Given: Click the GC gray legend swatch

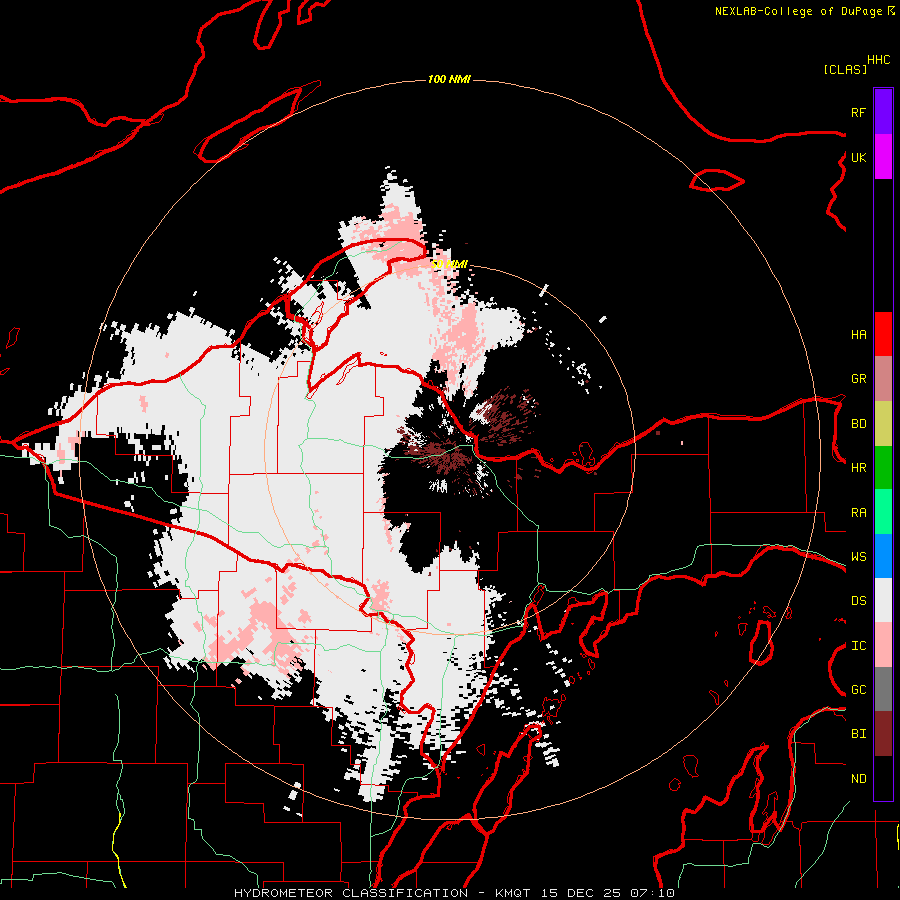Looking at the screenshot, I should (883, 689).
